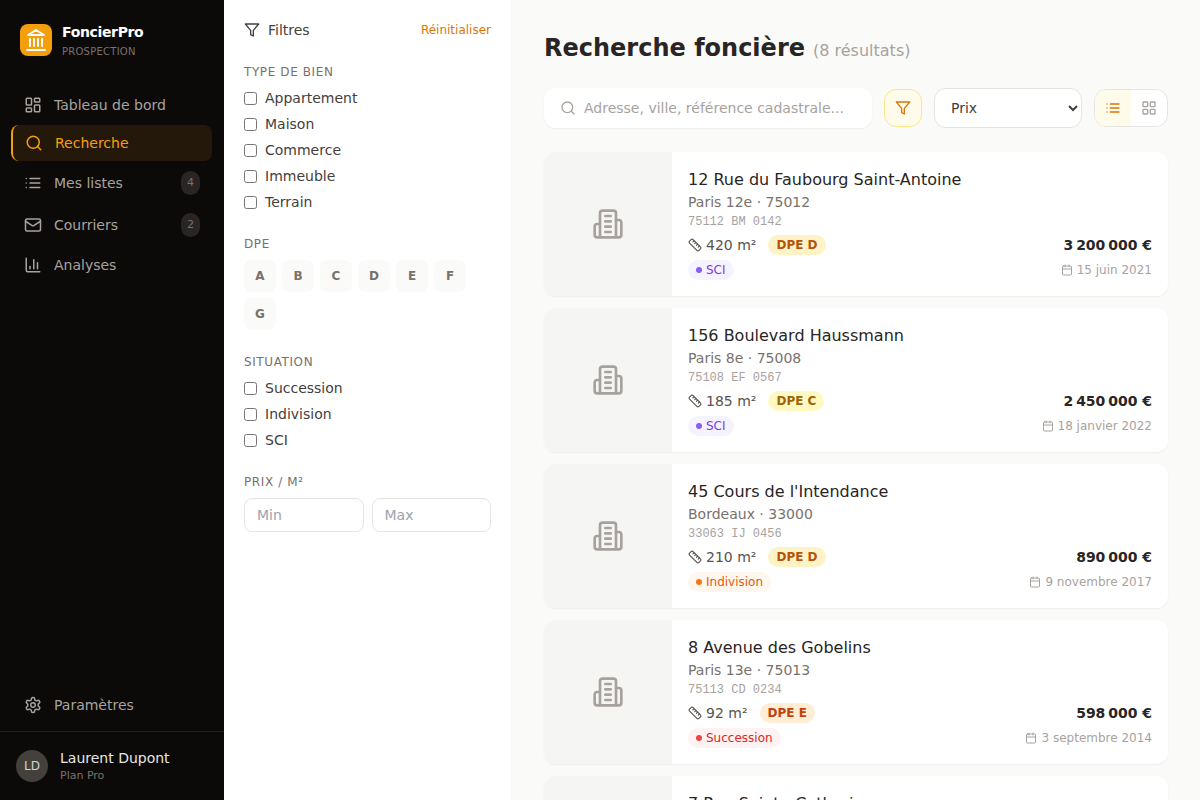
Task: Check the SCI situation checkbox
Action: [x=251, y=440]
